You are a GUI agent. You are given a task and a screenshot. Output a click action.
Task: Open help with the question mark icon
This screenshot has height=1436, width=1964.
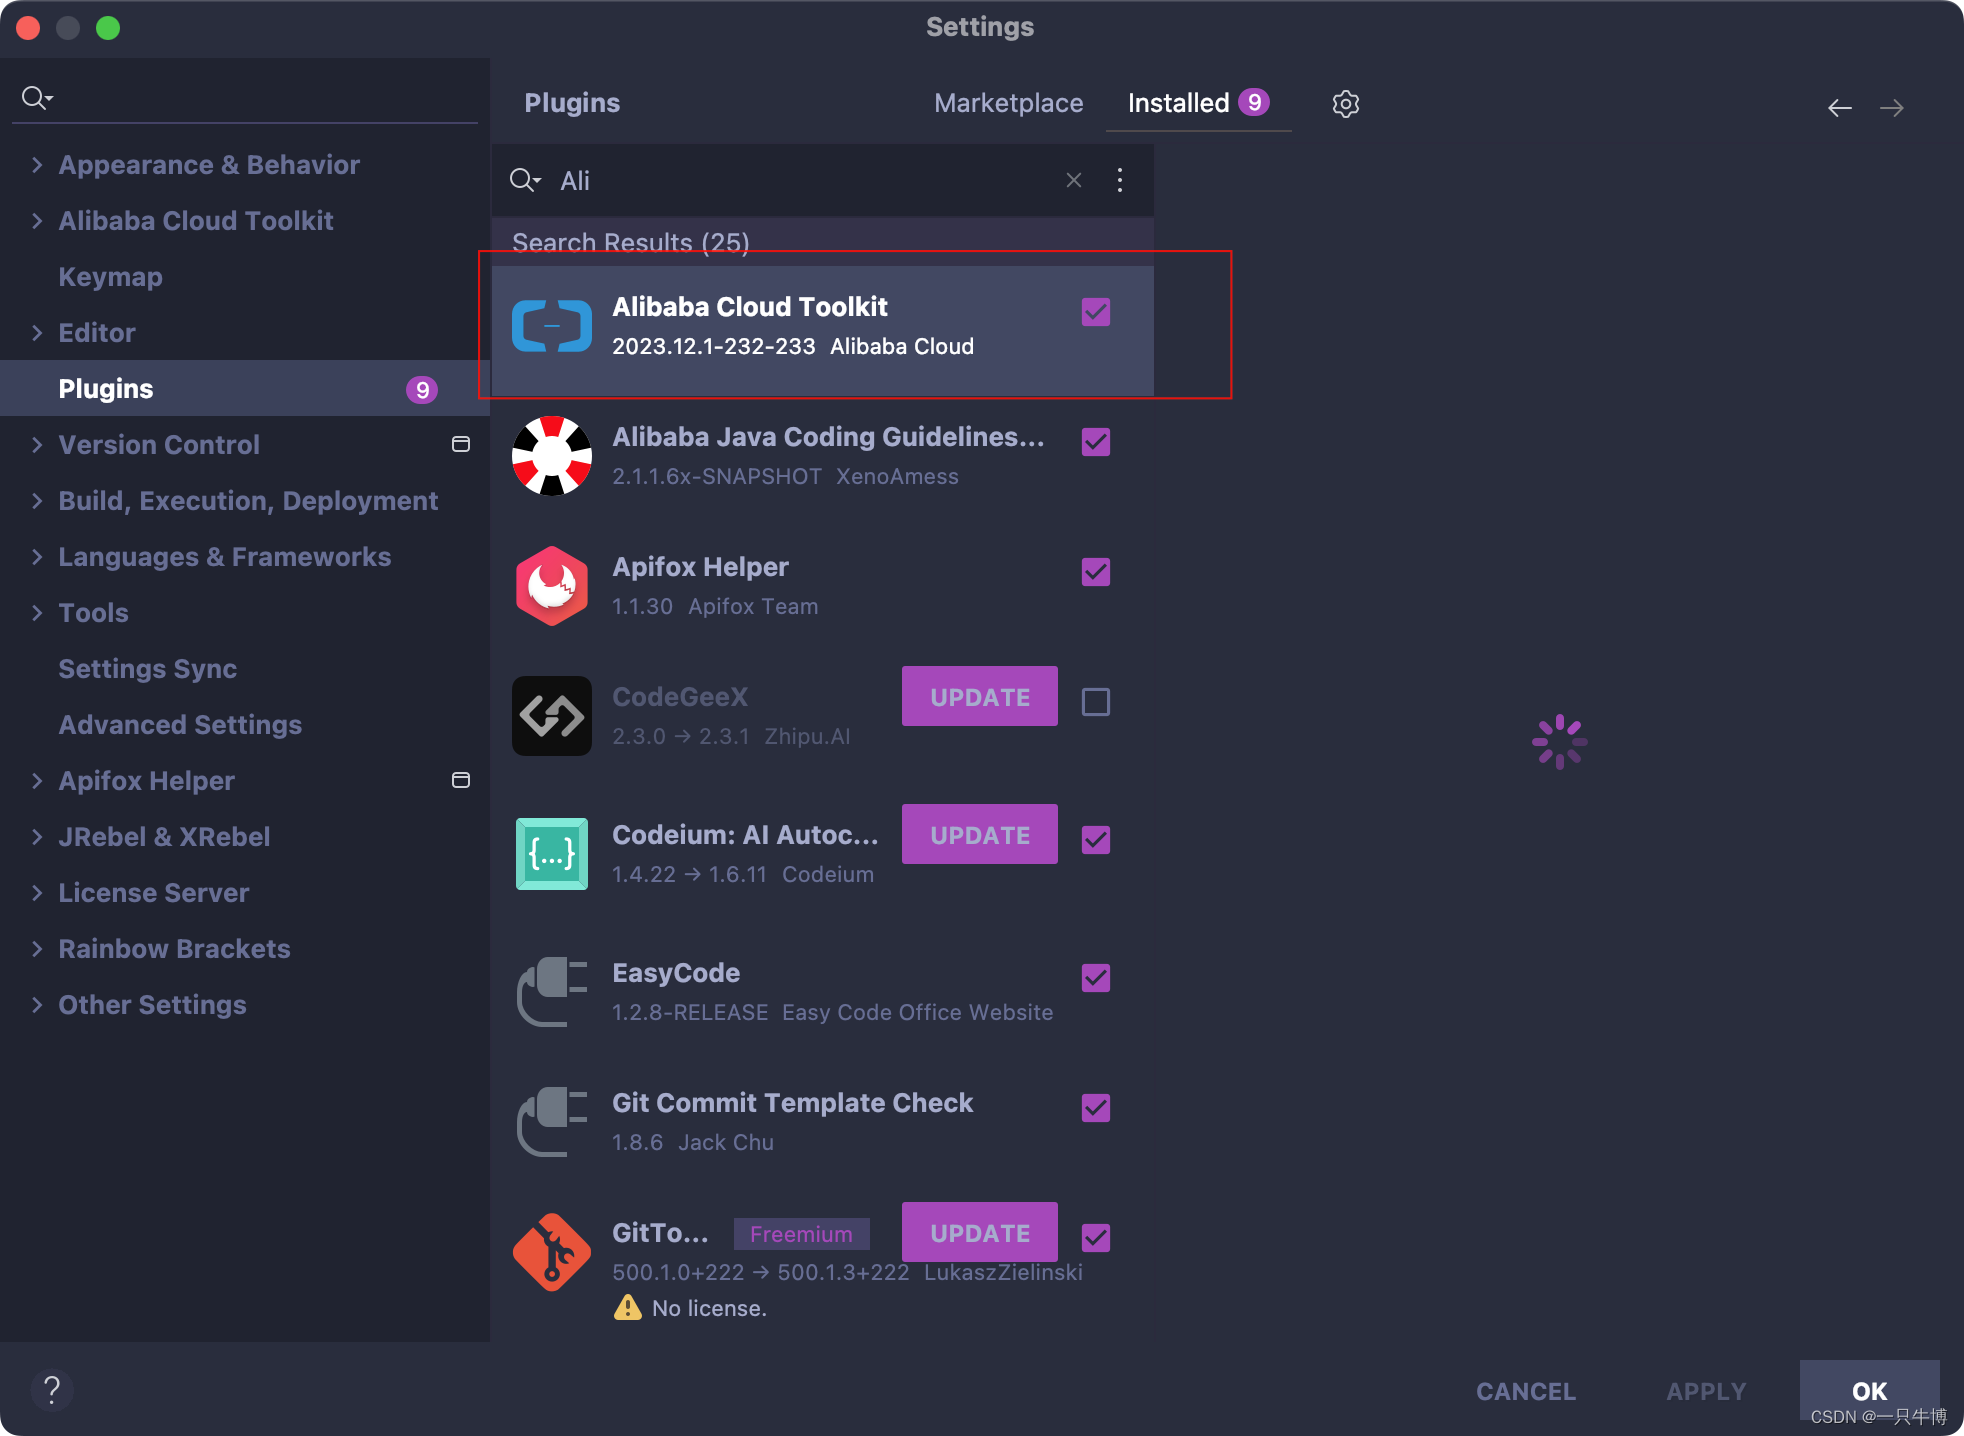coord(52,1389)
